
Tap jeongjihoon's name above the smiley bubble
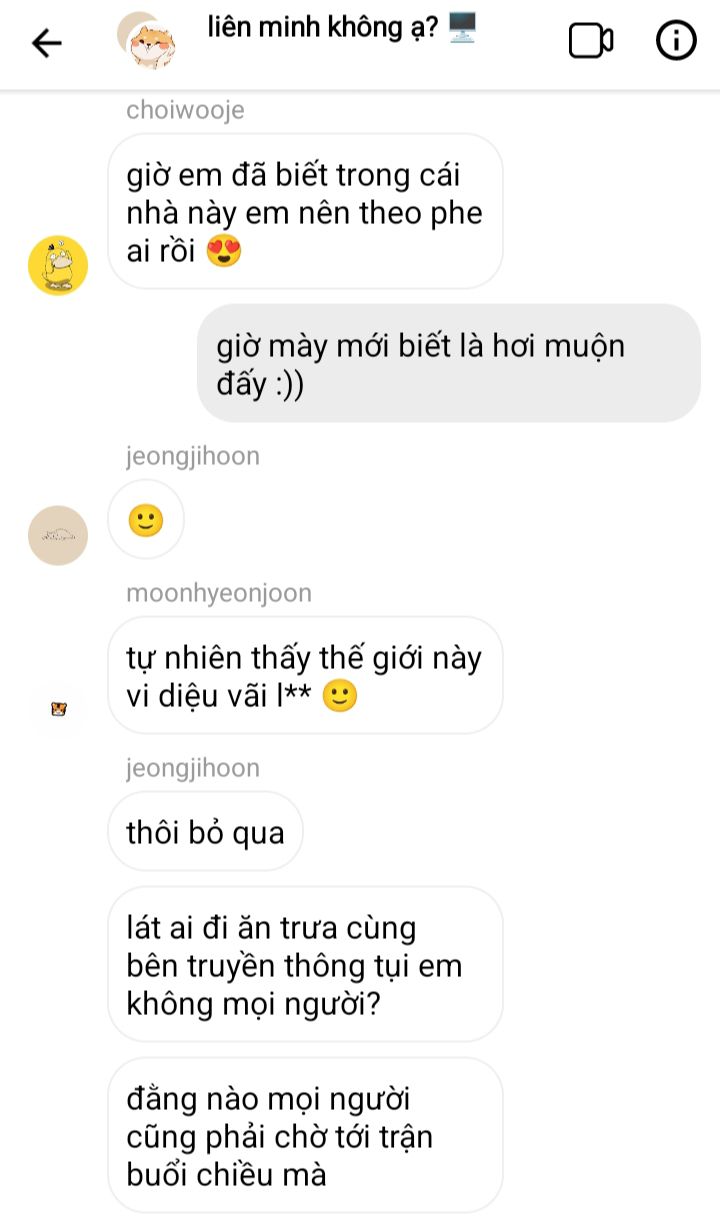click(193, 457)
